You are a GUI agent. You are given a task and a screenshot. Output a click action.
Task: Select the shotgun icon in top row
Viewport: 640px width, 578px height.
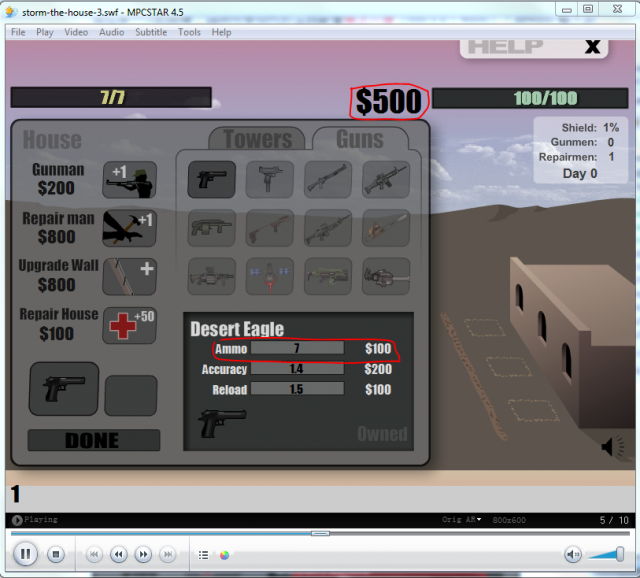point(328,180)
